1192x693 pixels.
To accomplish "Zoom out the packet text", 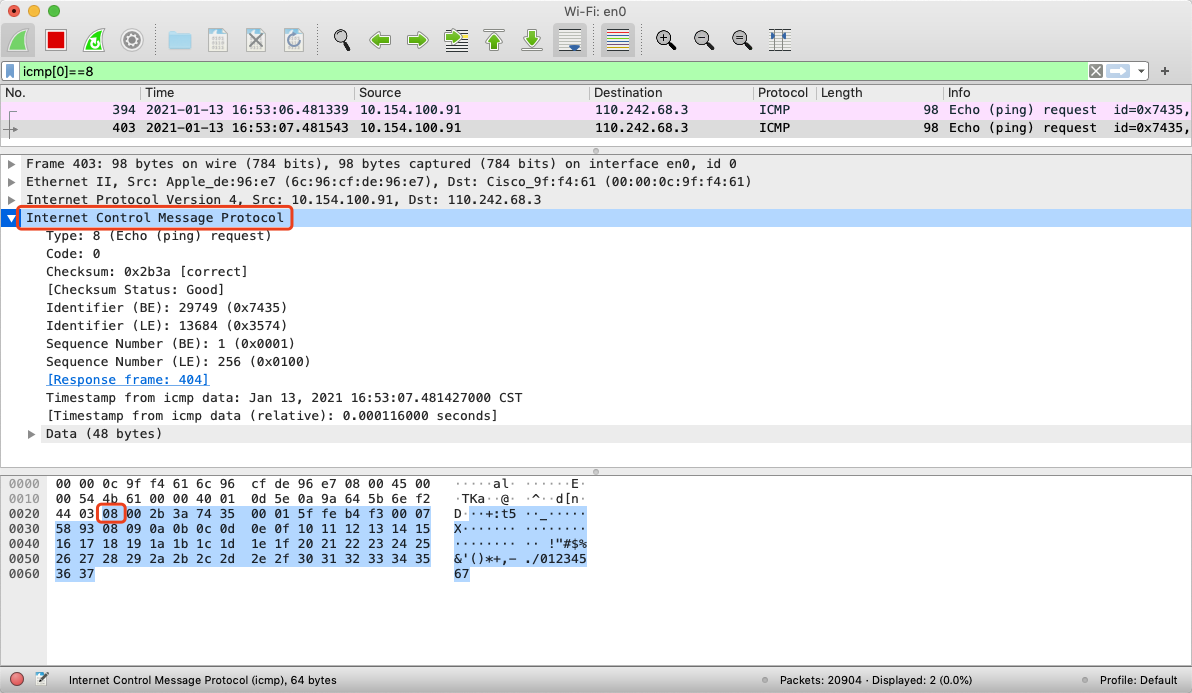I will 704,40.
